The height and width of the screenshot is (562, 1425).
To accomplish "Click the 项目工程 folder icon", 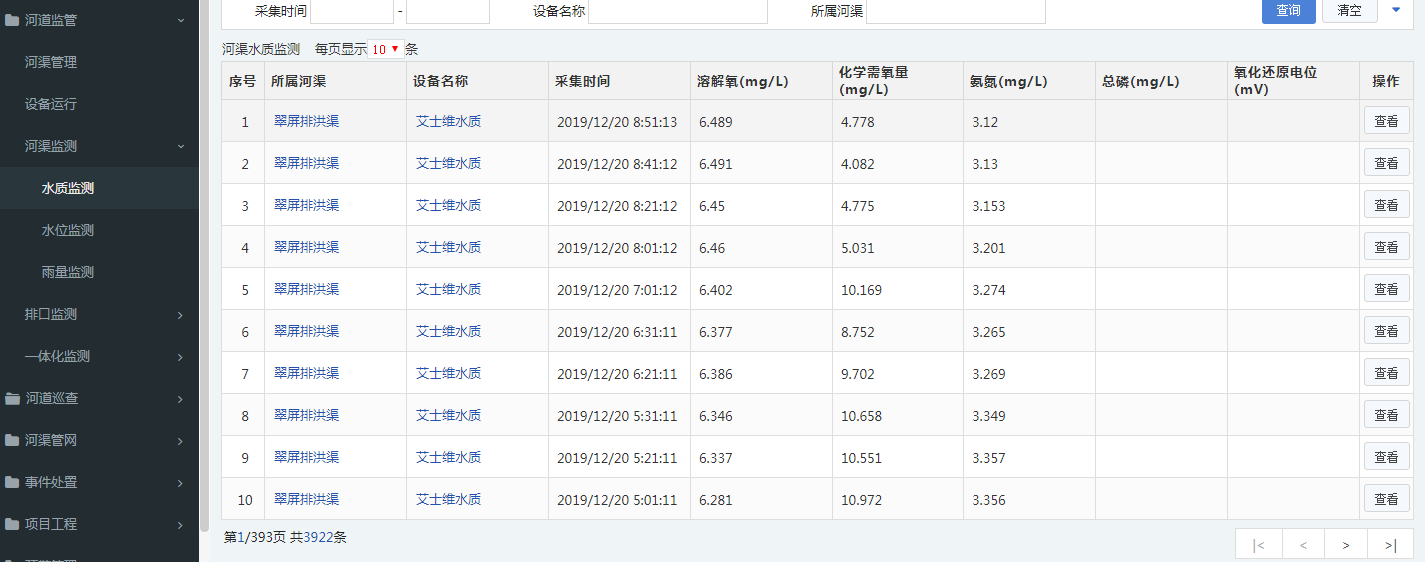I will [12, 524].
